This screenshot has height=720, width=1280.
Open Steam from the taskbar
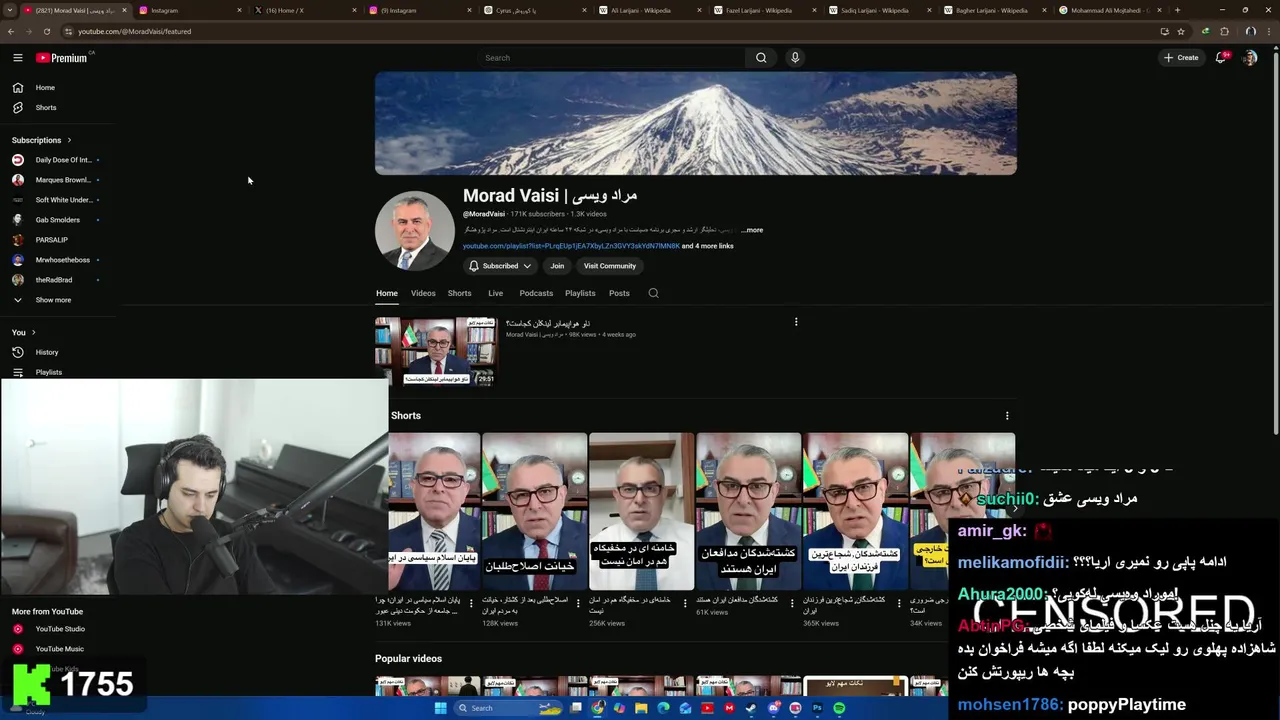[751, 708]
